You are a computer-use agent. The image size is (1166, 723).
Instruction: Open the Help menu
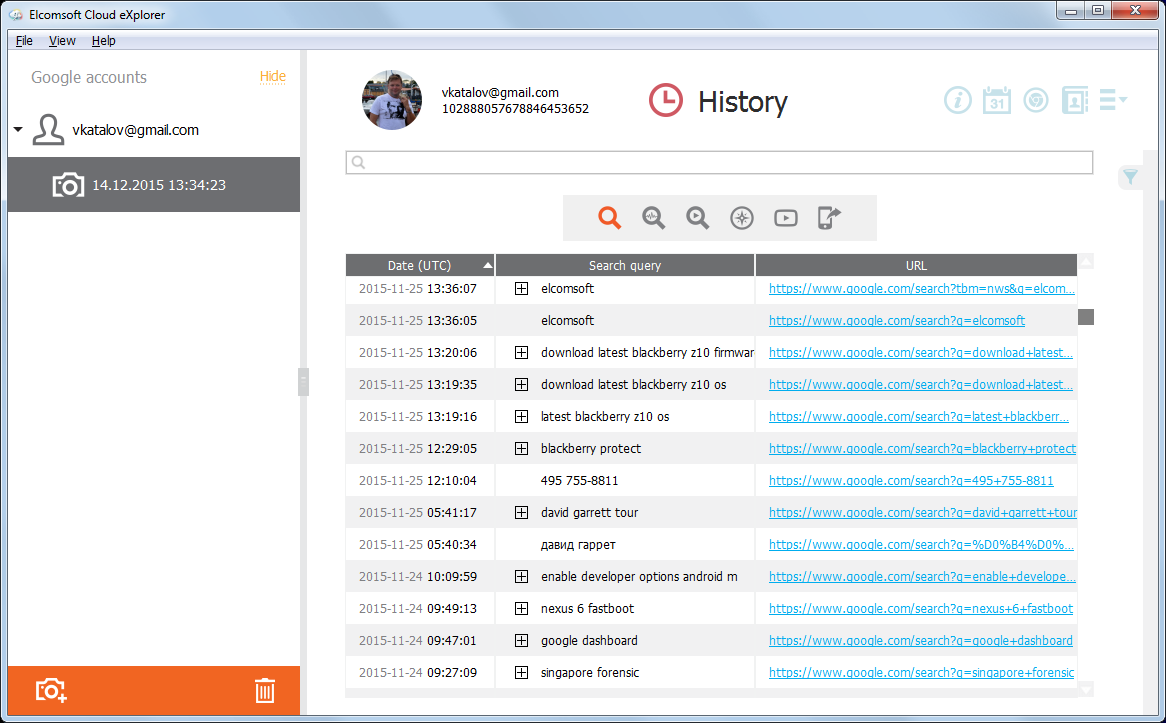103,40
